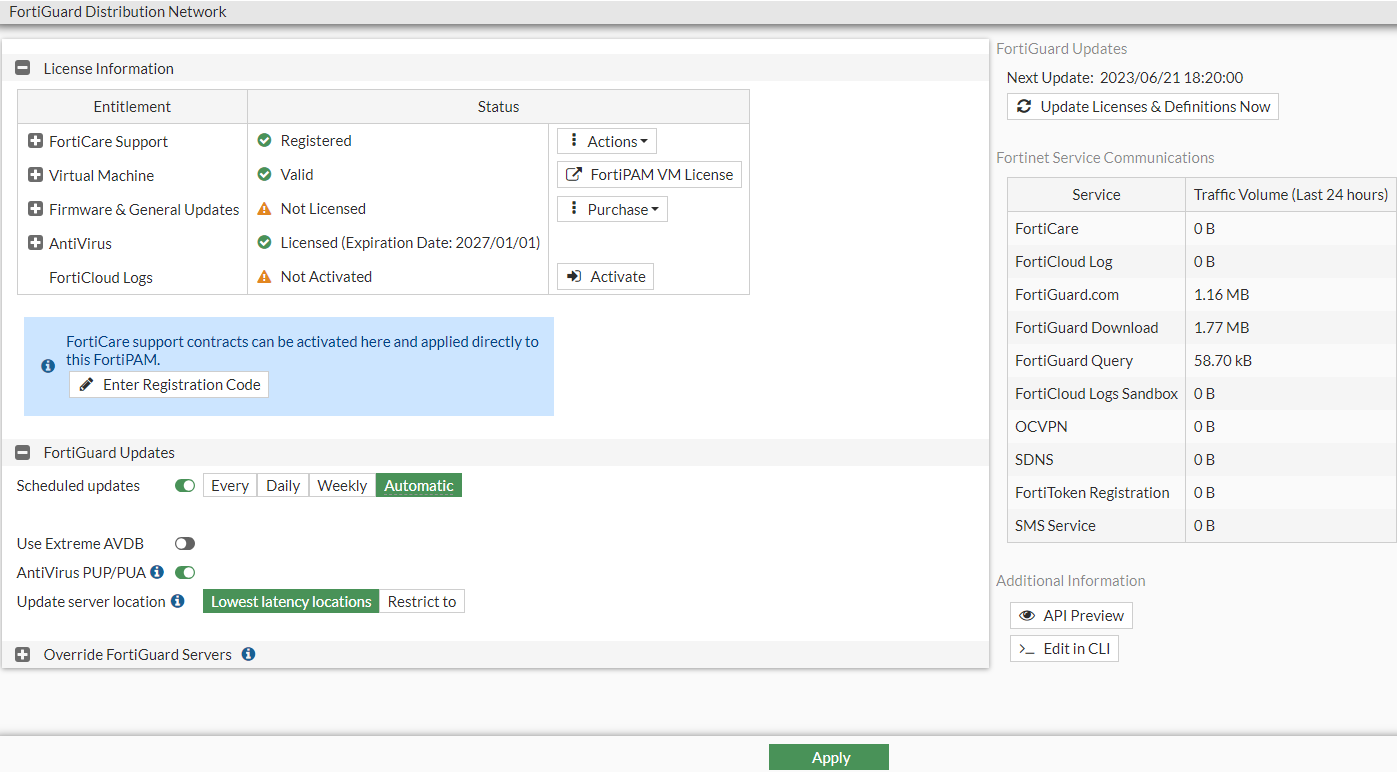This screenshot has height=772, width=1397.
Task: Disable the Scheduled updates toggle
Action: [184, 485]
